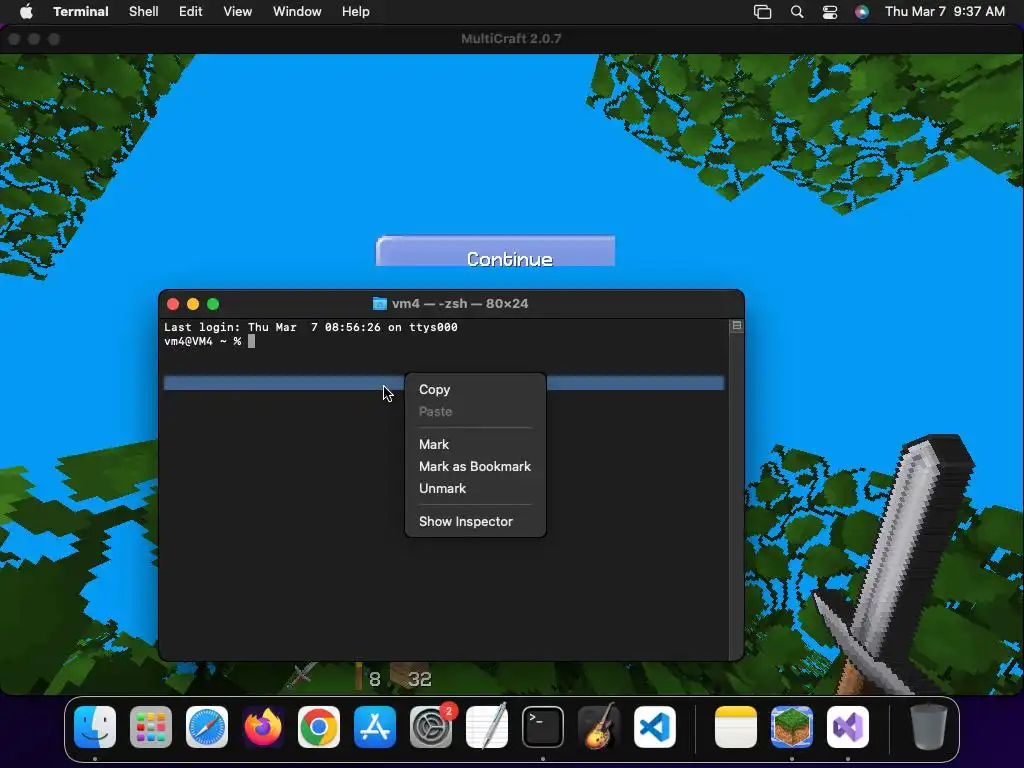Open the App Store icon
Viewport: 1024px width, 768px height.
tap(375, 727)
